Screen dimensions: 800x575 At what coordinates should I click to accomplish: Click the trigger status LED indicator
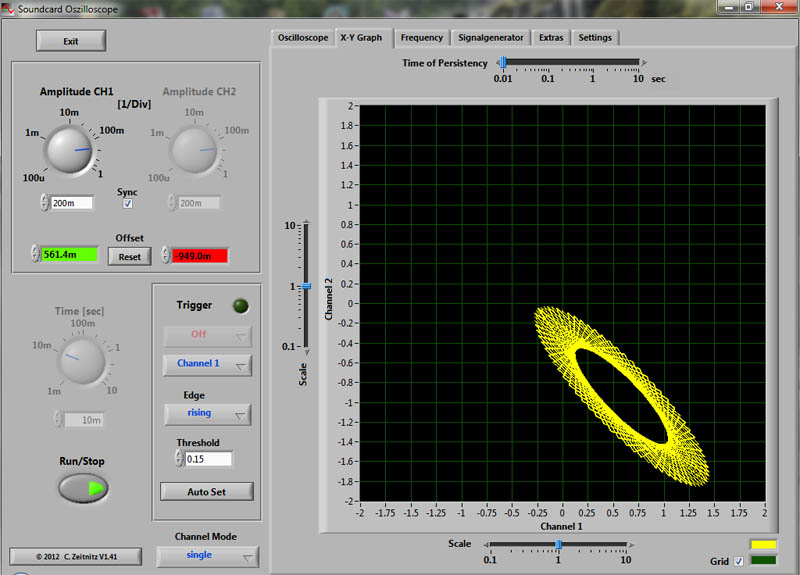[x=240, y=306]
